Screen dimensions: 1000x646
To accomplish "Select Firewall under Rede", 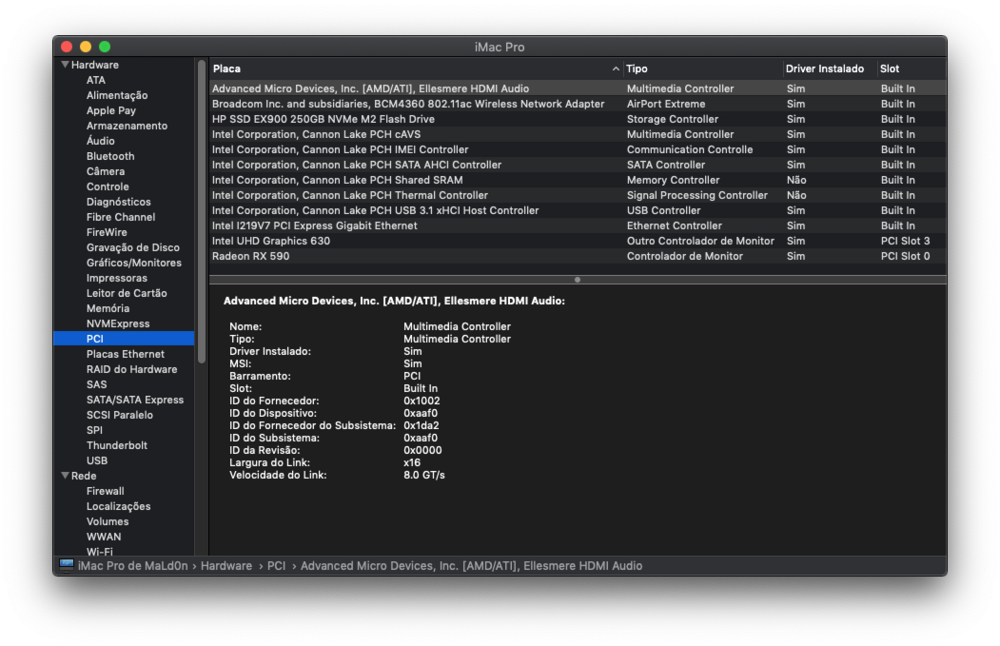I will pyautogui.click(x=105, y=491).
